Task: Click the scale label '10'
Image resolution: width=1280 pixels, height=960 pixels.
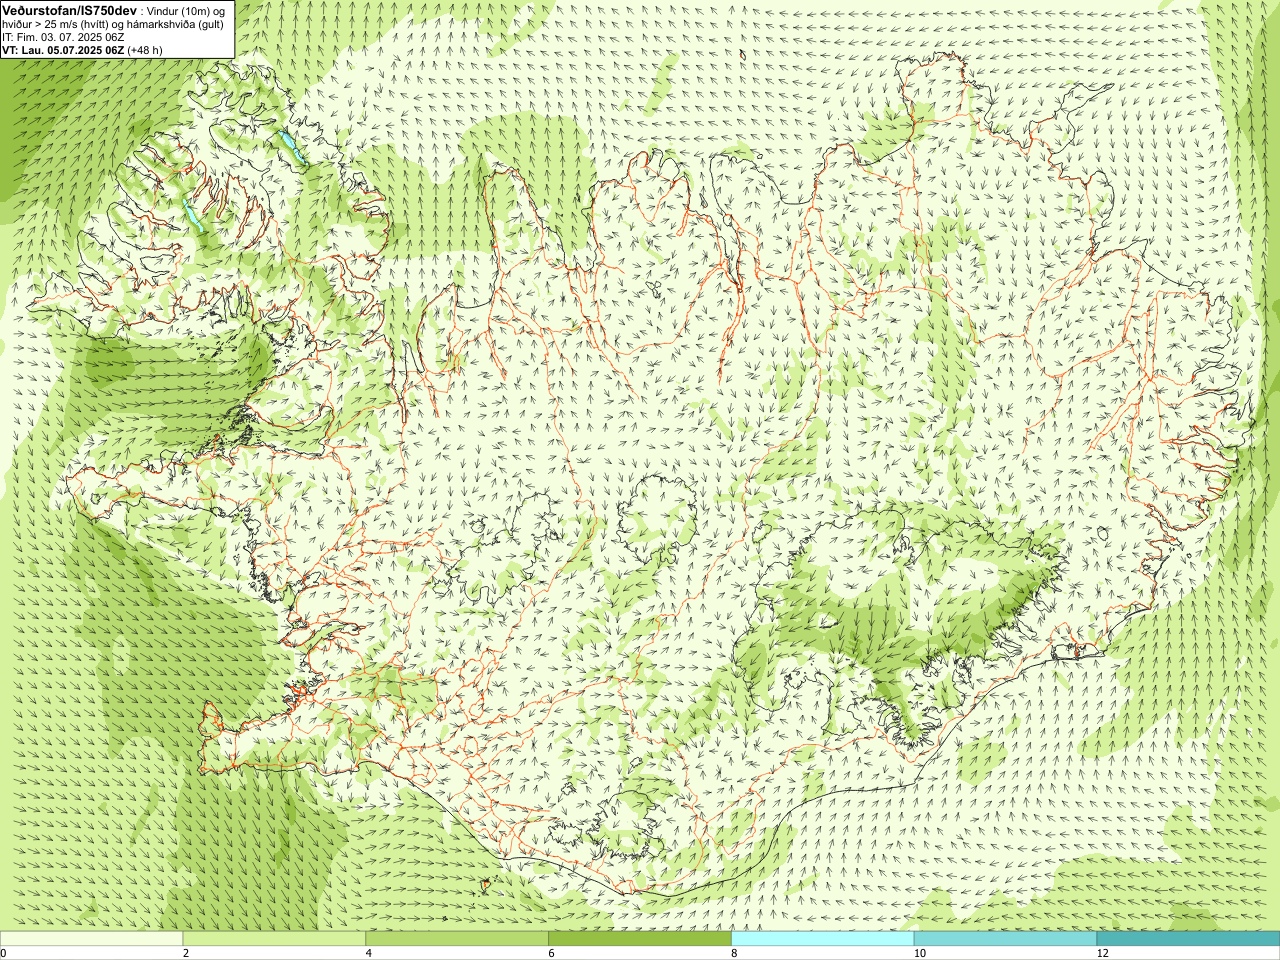Action: point(919,954)
